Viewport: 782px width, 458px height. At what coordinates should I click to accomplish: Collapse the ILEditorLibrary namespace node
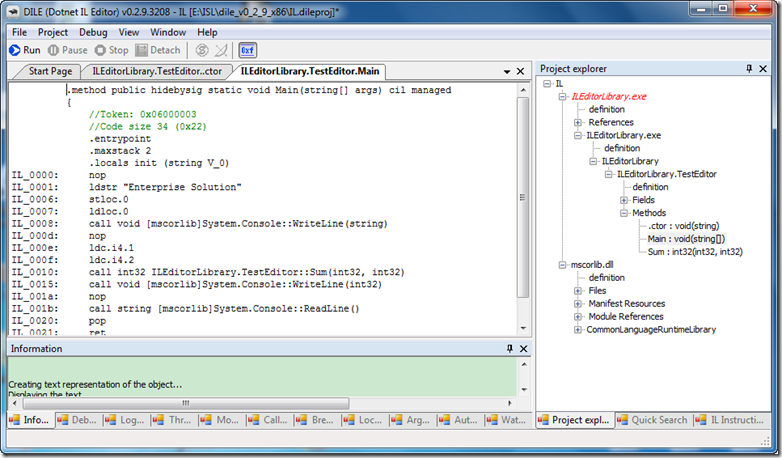click(x=593, y=161)
